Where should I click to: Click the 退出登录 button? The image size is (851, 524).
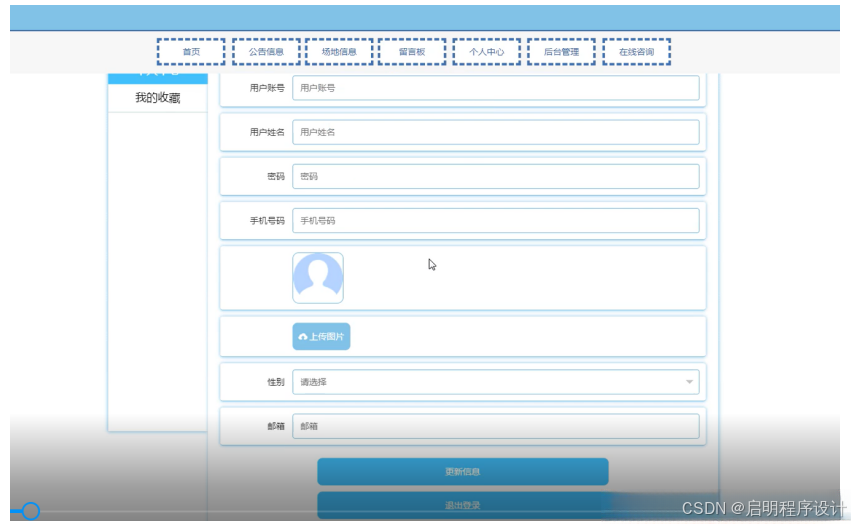click(463, 506)
